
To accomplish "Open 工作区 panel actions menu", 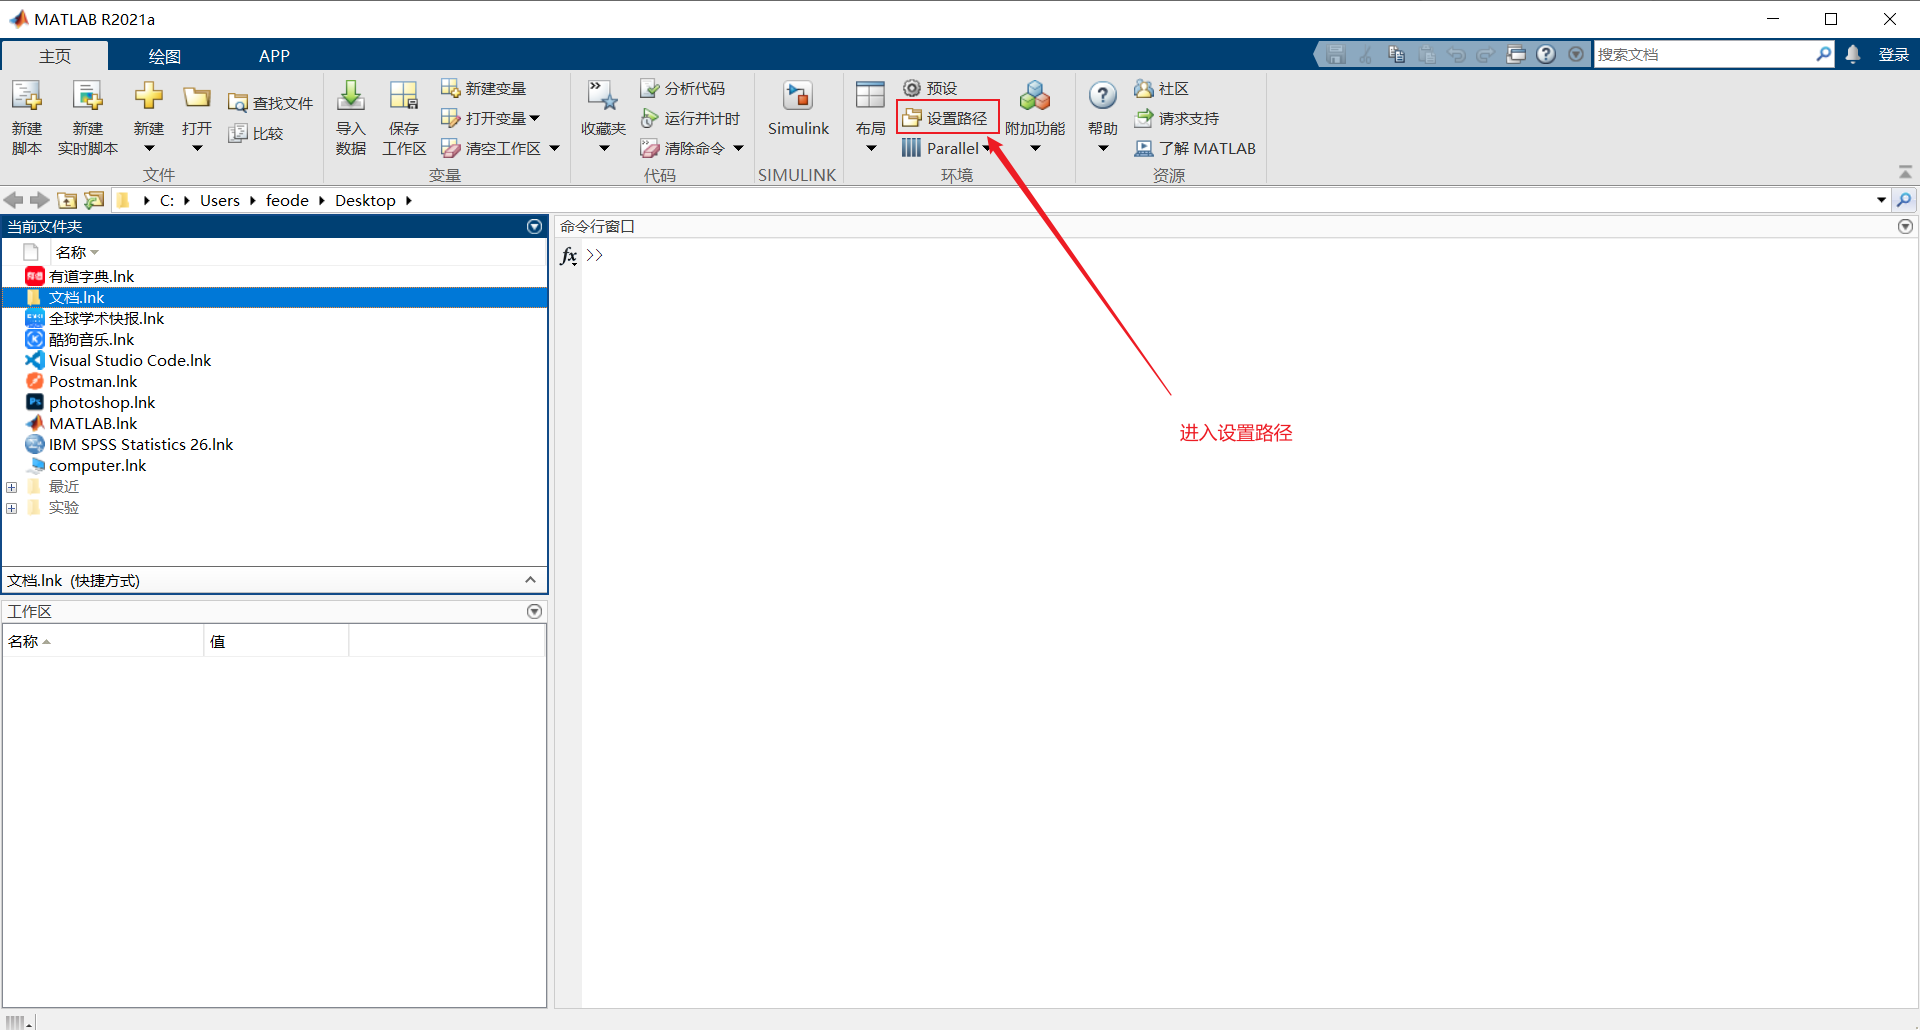I will [535, 611].
